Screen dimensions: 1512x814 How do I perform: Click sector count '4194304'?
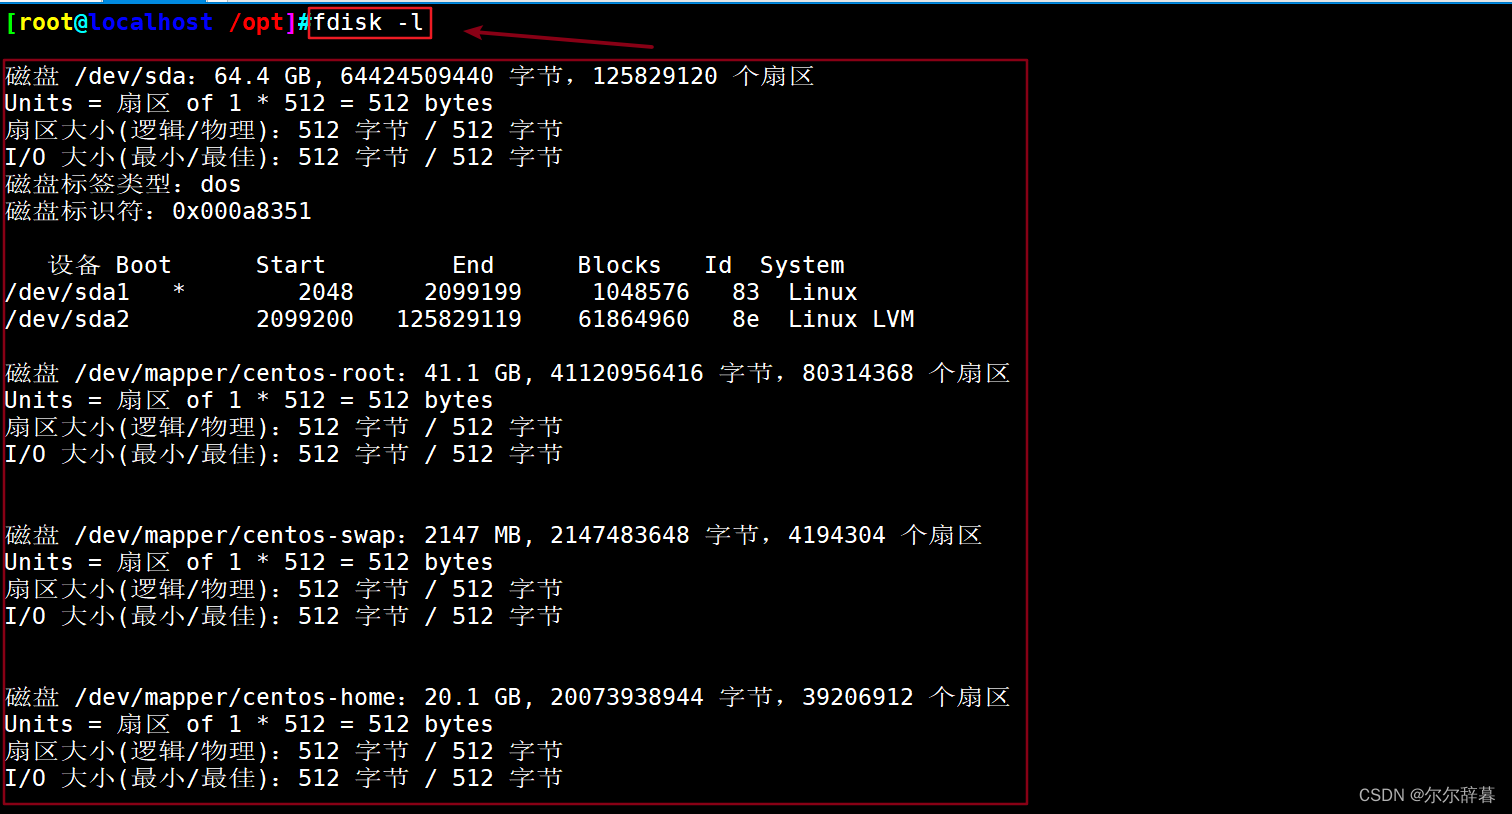click(837, 535)
